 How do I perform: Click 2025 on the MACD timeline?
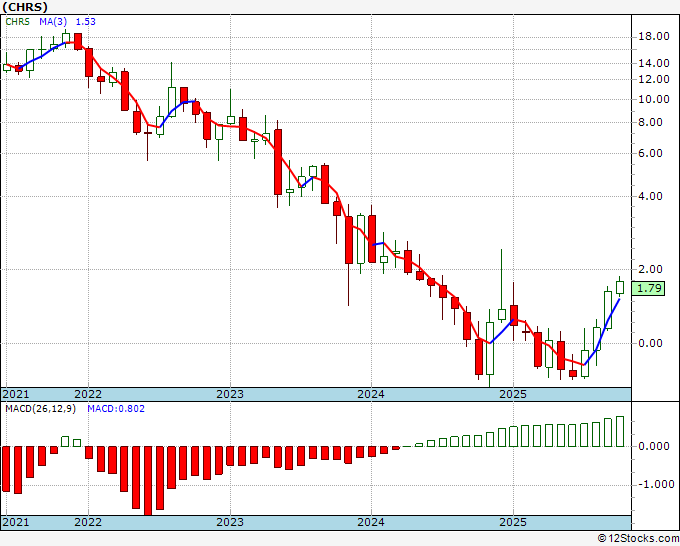tap(513, 522)
